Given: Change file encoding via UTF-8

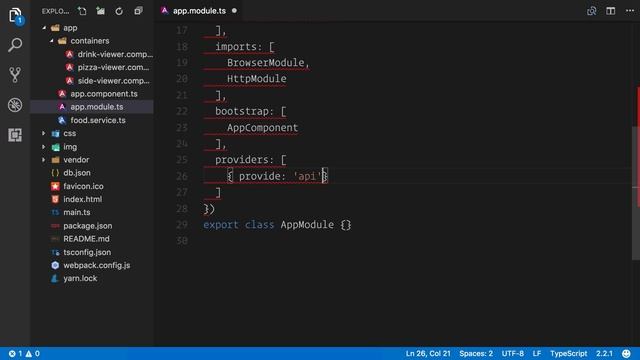Looking at the screenshot, I should pos(513,353).
